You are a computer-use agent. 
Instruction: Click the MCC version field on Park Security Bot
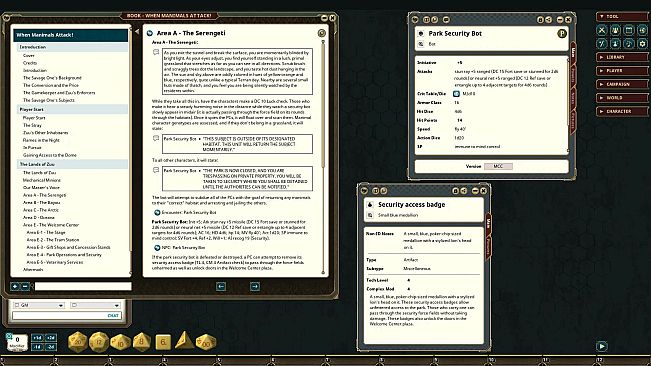point(498,166)
